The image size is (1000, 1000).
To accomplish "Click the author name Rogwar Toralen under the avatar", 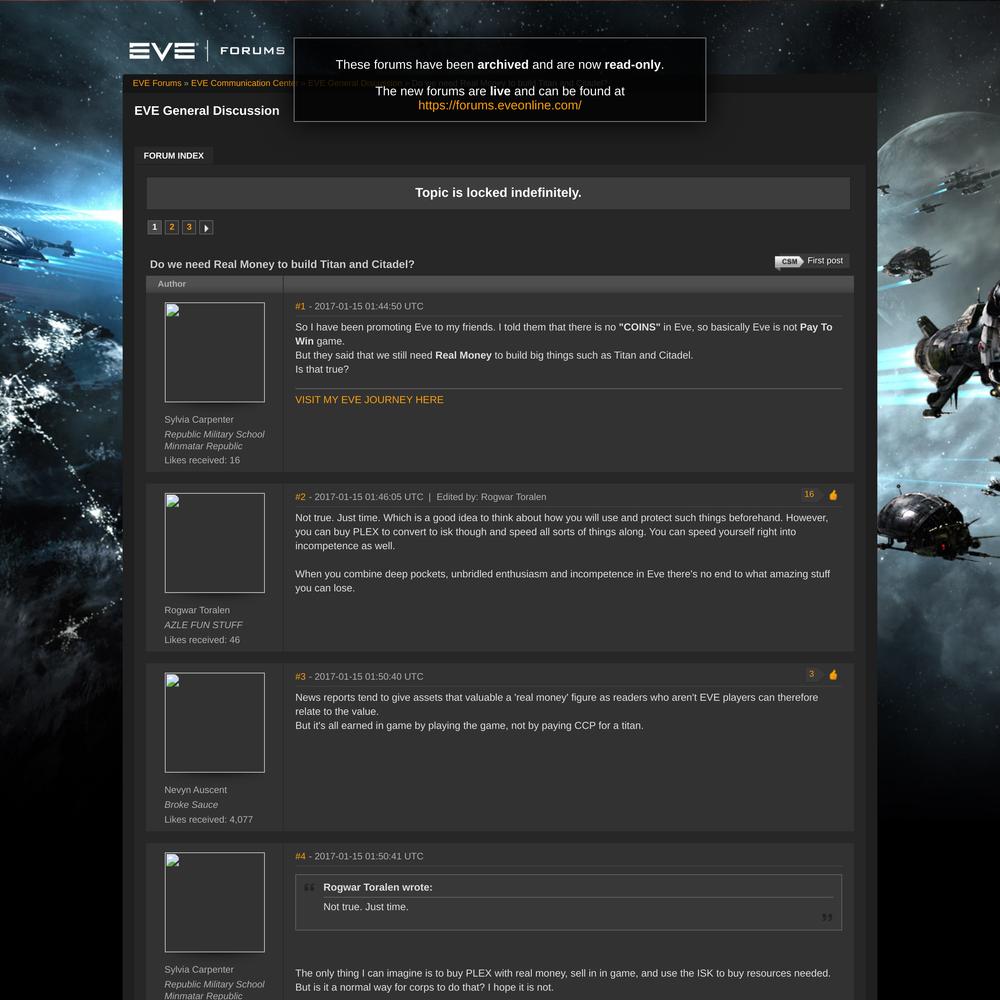I will click(197, 610).
